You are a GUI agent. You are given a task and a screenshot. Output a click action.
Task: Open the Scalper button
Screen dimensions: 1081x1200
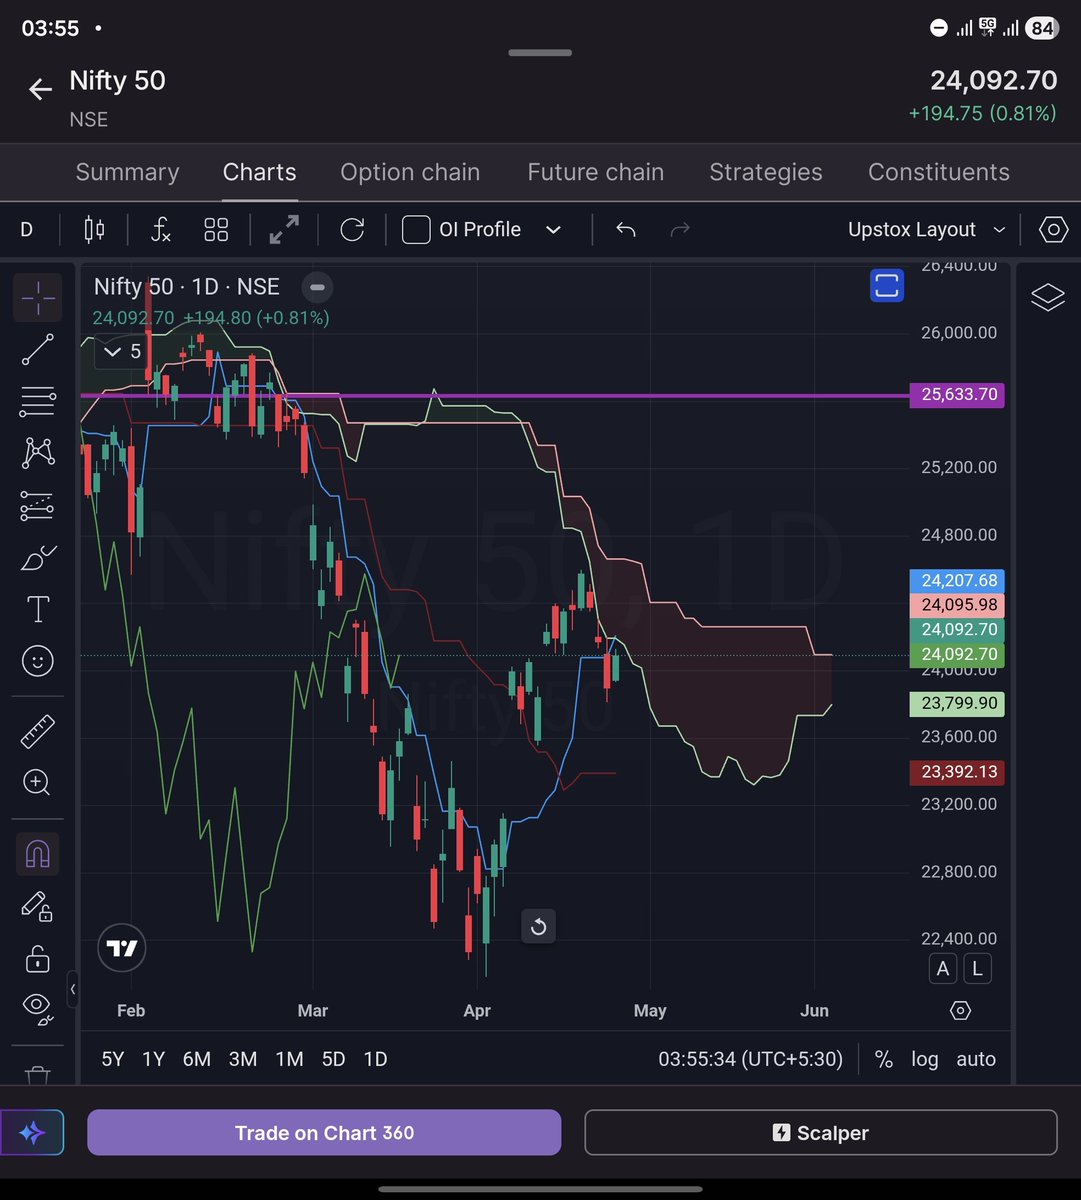coord(821,1133)
